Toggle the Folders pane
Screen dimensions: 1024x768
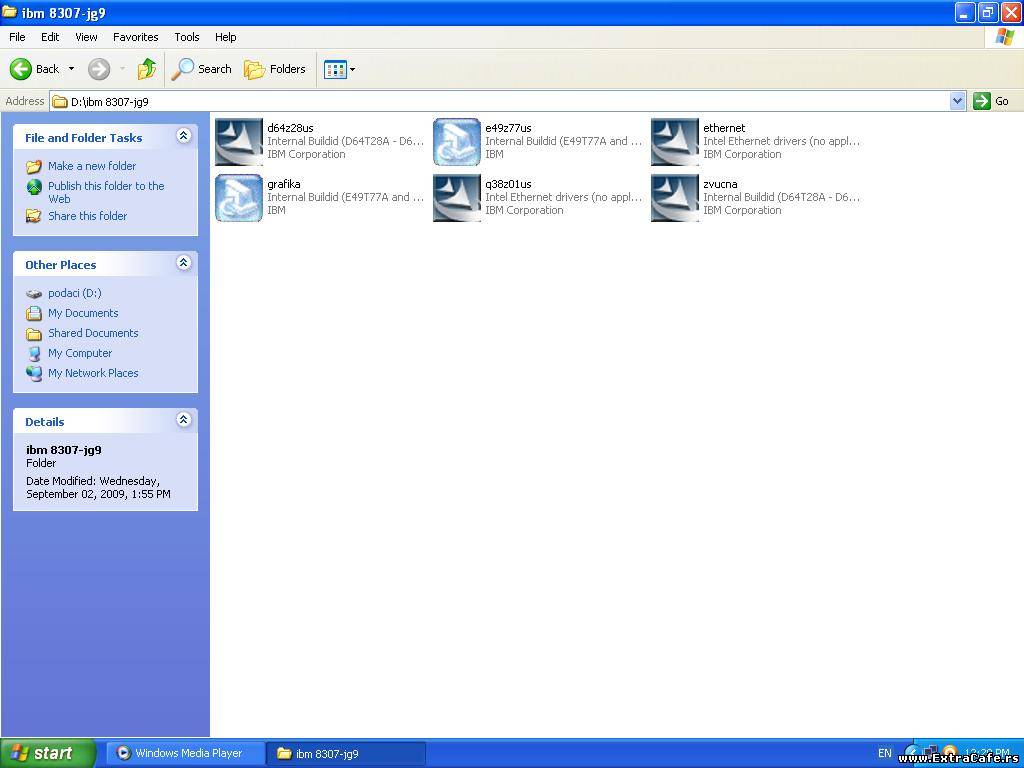pos(274,69)
